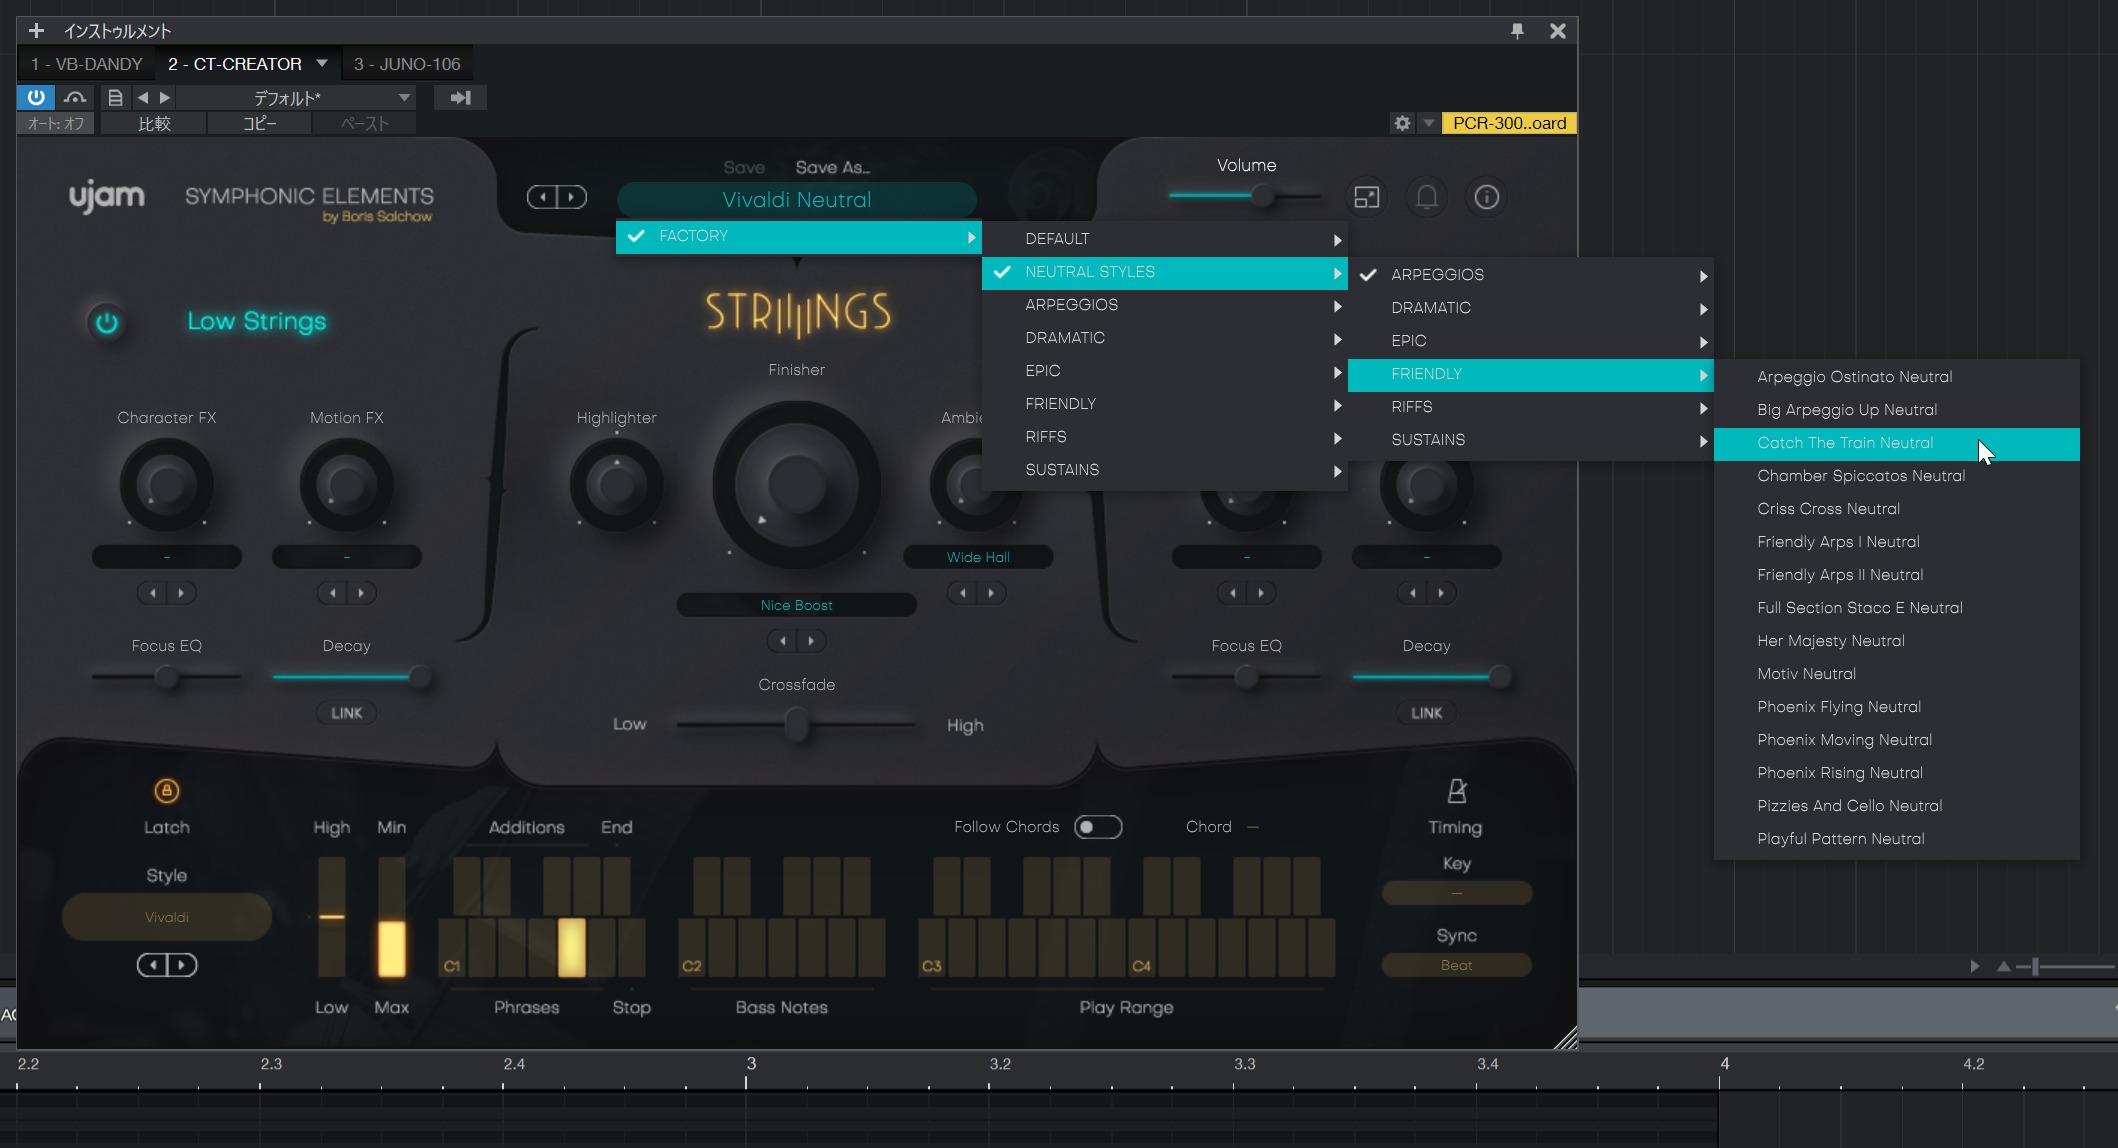Click the copy (コピー) button
The height and width of the screenshot is (1148, 2118).
pyautogui.click(x=259, y=123)
